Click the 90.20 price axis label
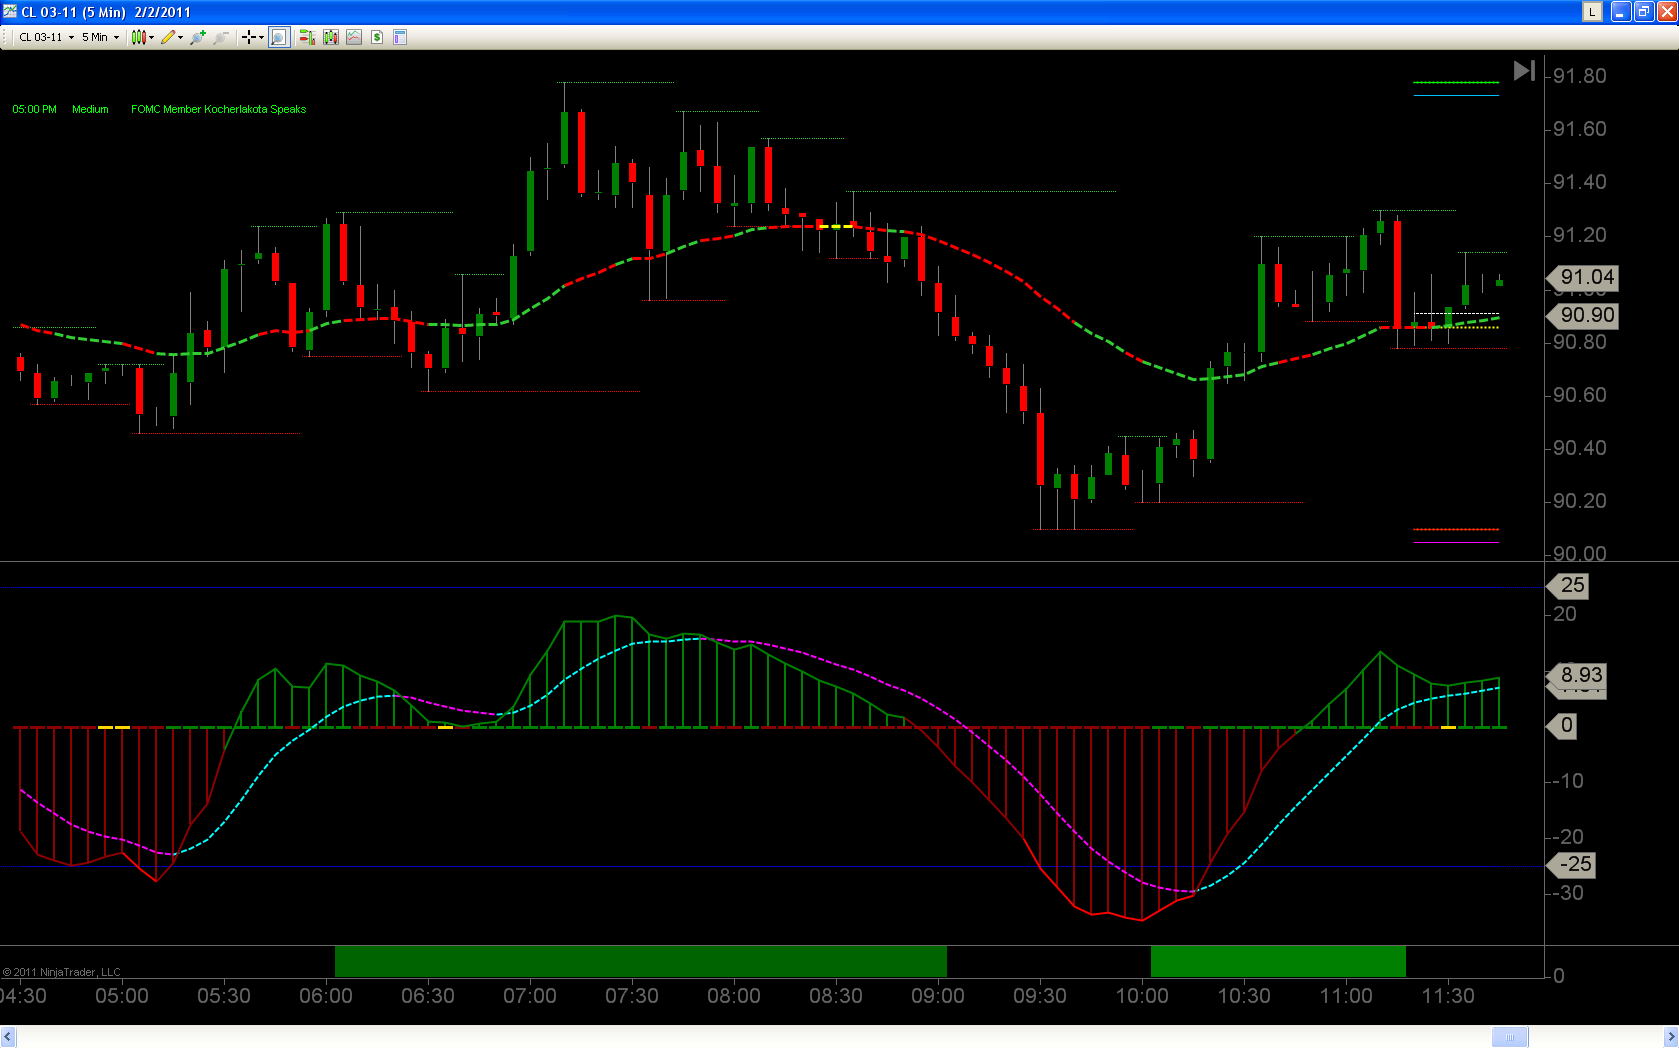 [1580, 501]
